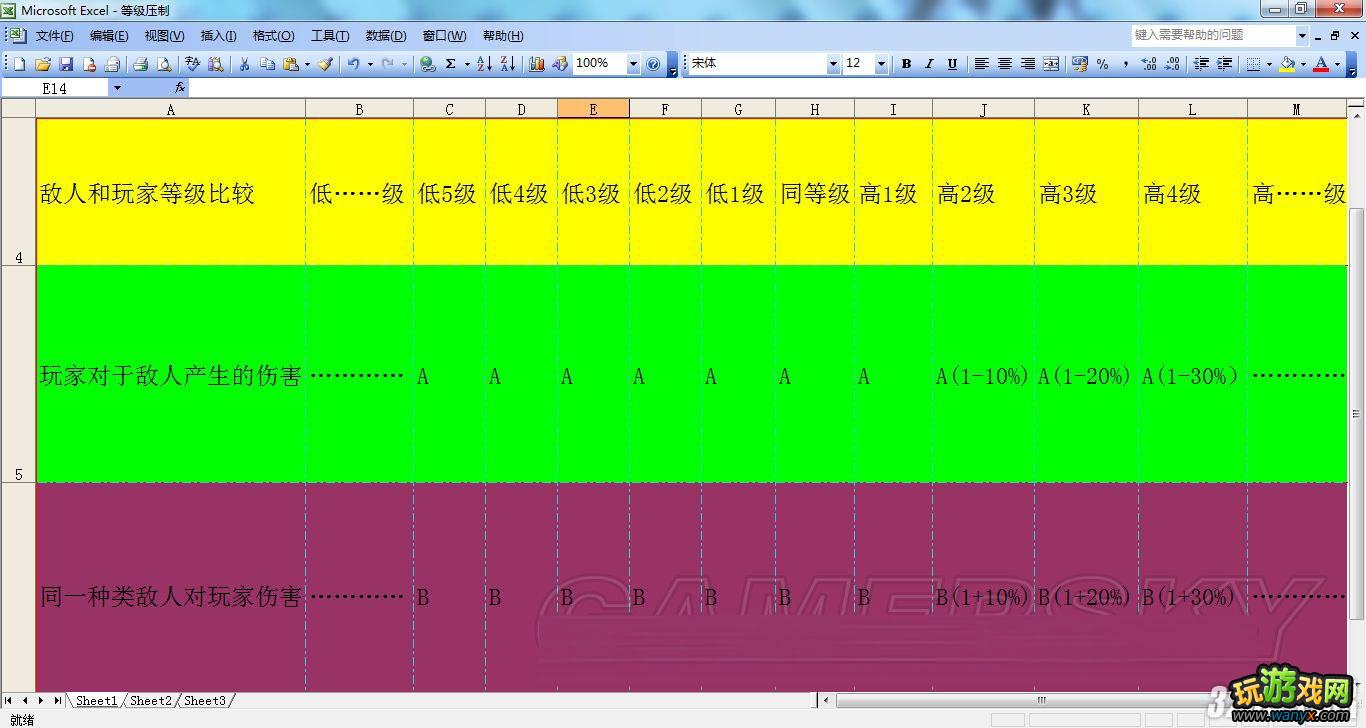The width and height of the screenshot is (1366, 728).
Task: Open the 格式(O) menu
Action: point(273,36)
